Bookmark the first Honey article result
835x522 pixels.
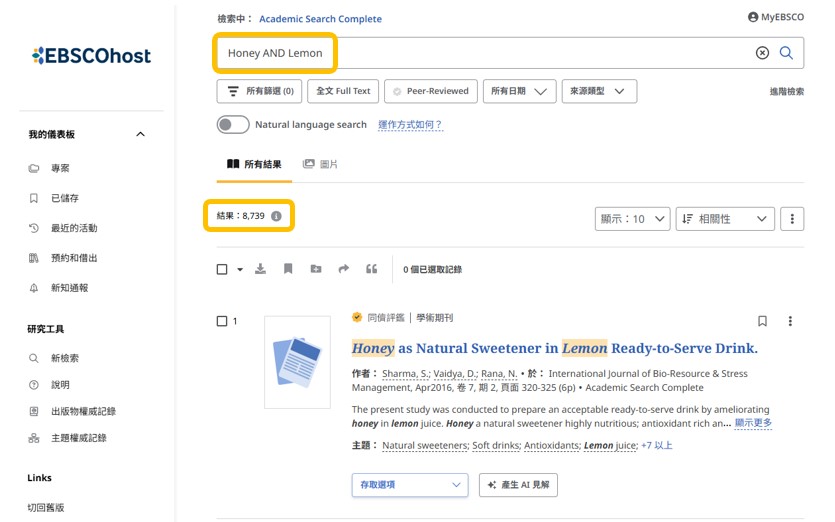[x=762, y=321]
